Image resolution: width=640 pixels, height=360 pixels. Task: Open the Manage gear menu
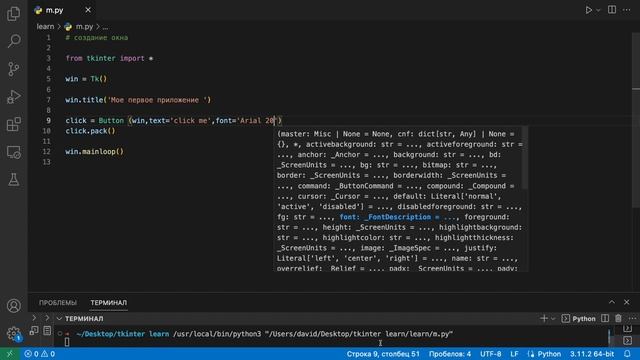tap(13, 333)
